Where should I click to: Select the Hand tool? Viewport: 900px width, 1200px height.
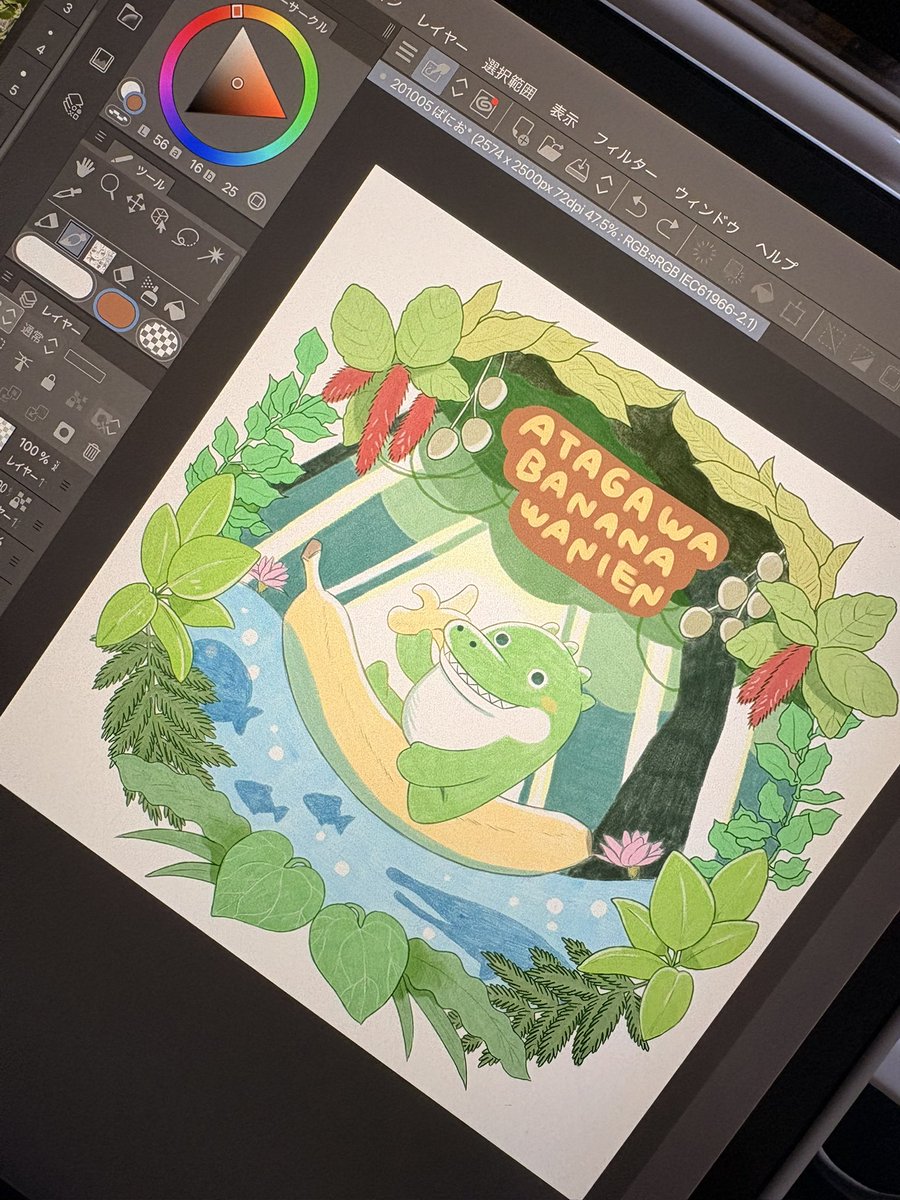tap(84, 166)
